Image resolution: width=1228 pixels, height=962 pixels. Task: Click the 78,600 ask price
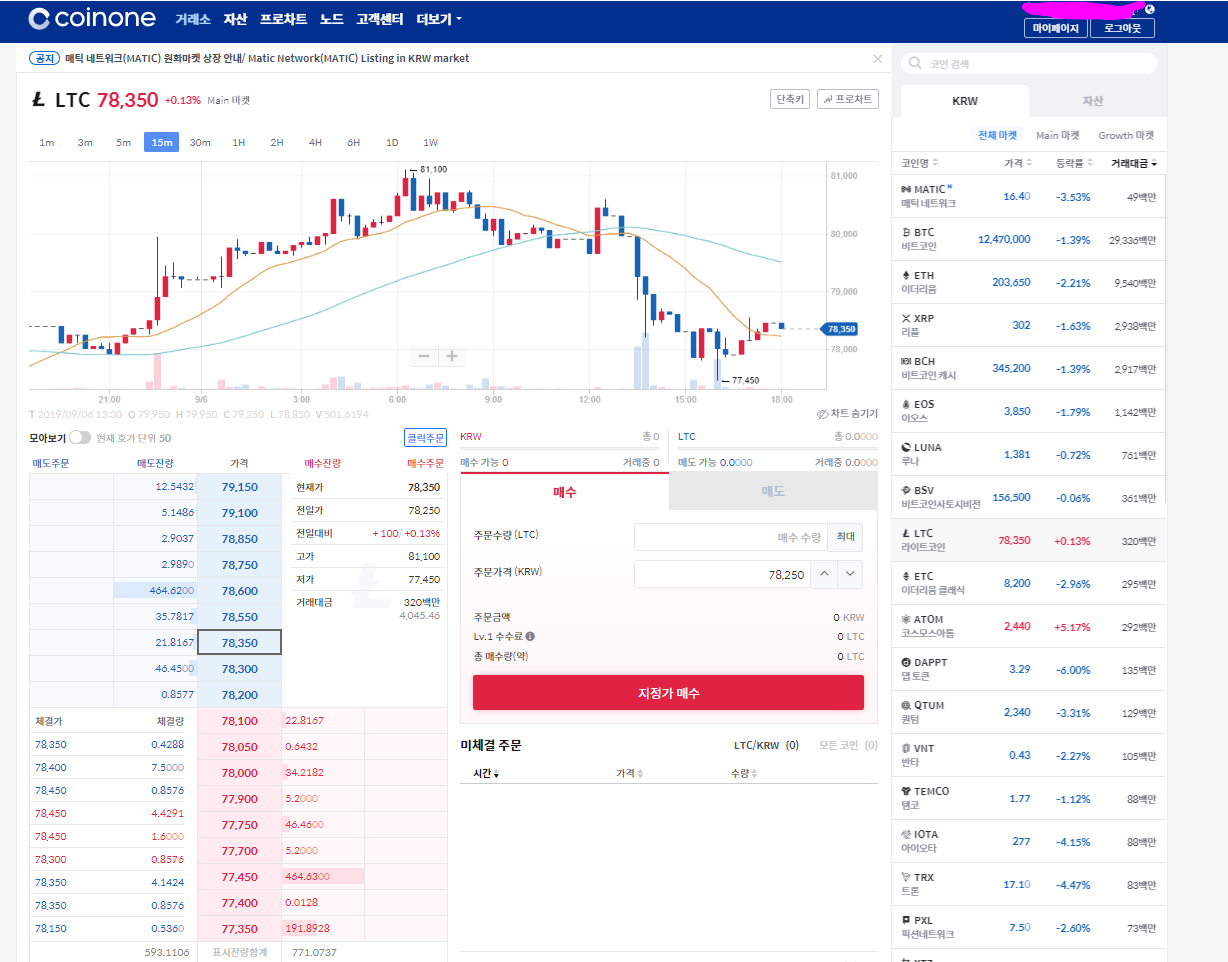click(x=240, y=591)
